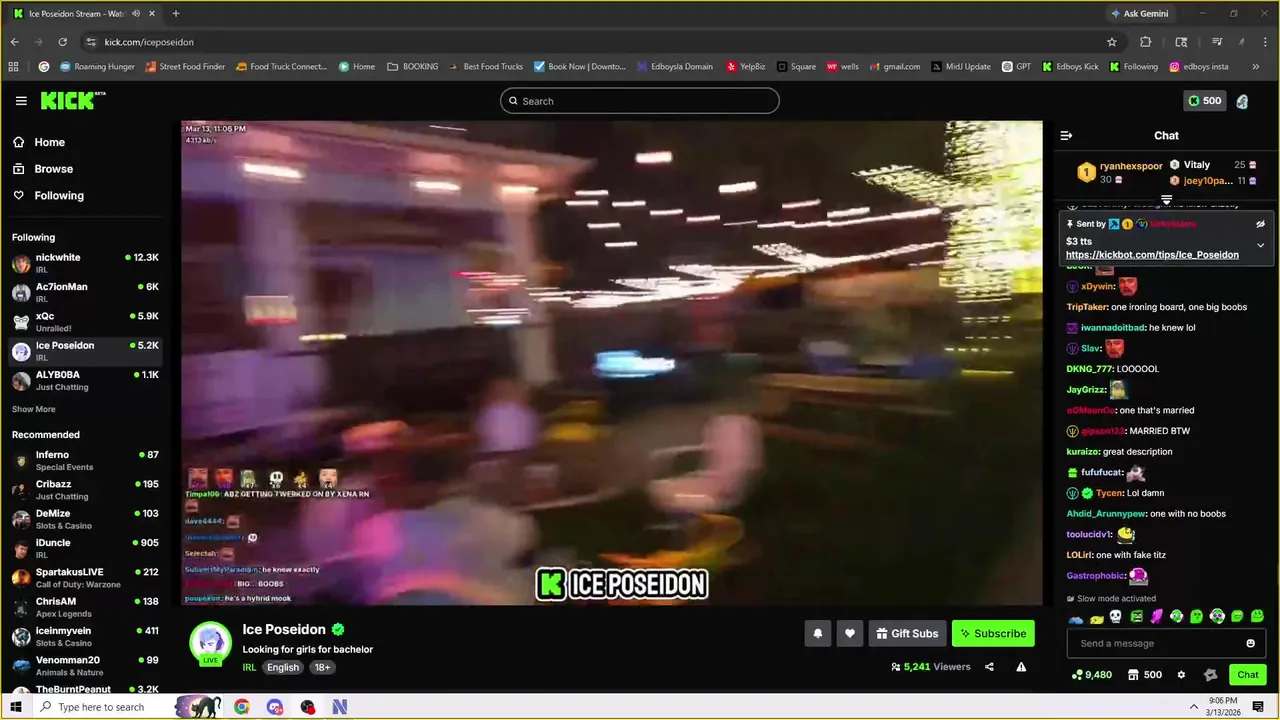Image resolution: width=1280 pixels, height=720 pixels.
Task: Click ryanhexspoor top gifter name
Action: click(1131, 166)
